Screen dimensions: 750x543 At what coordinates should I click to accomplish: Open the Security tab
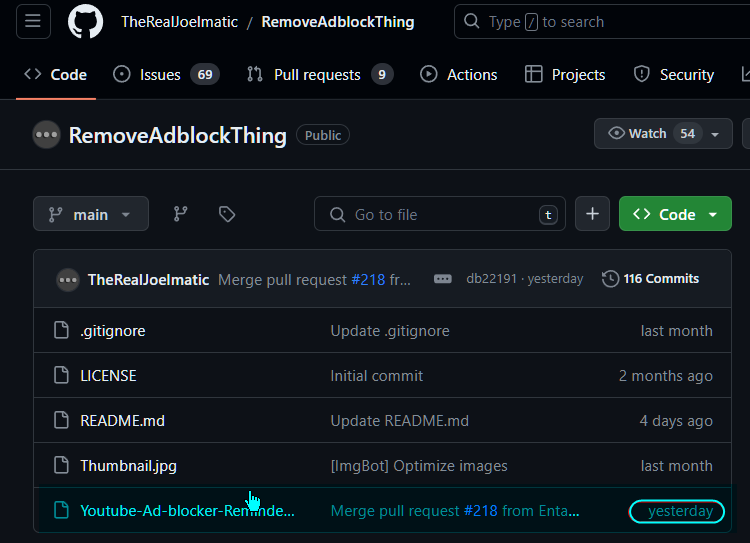(673, 75)
